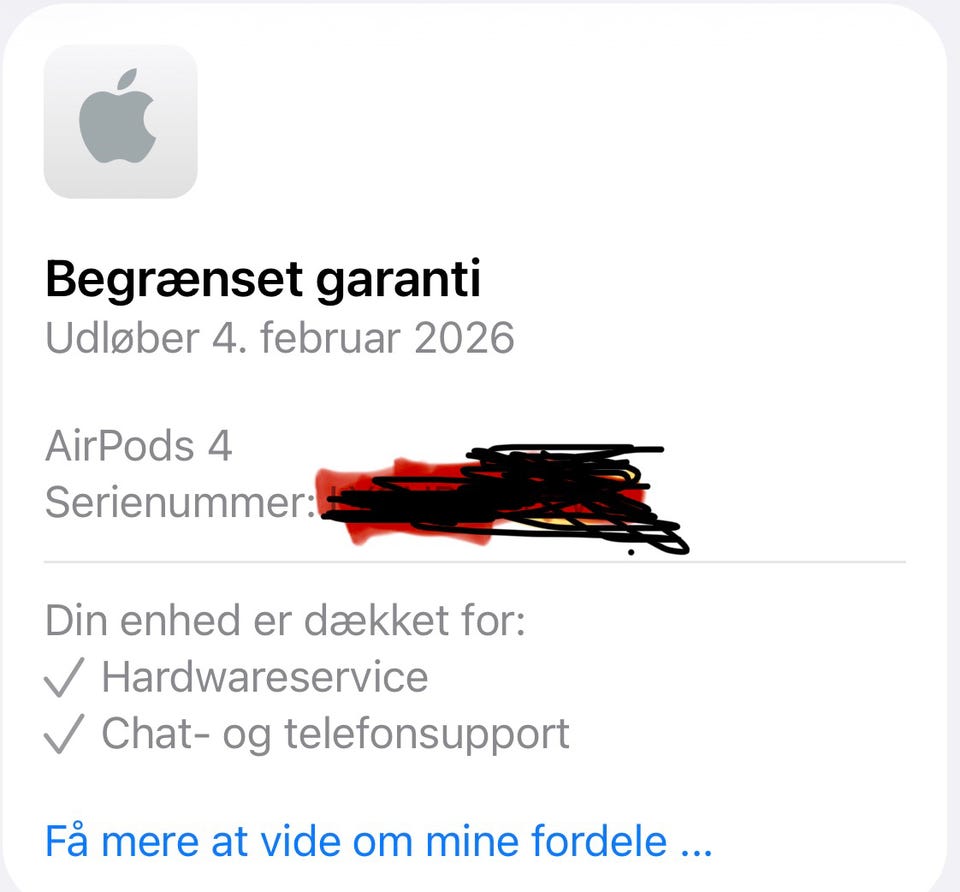Tap the 'Udløber 4. februar 2026' text

[x=280, y=337]
